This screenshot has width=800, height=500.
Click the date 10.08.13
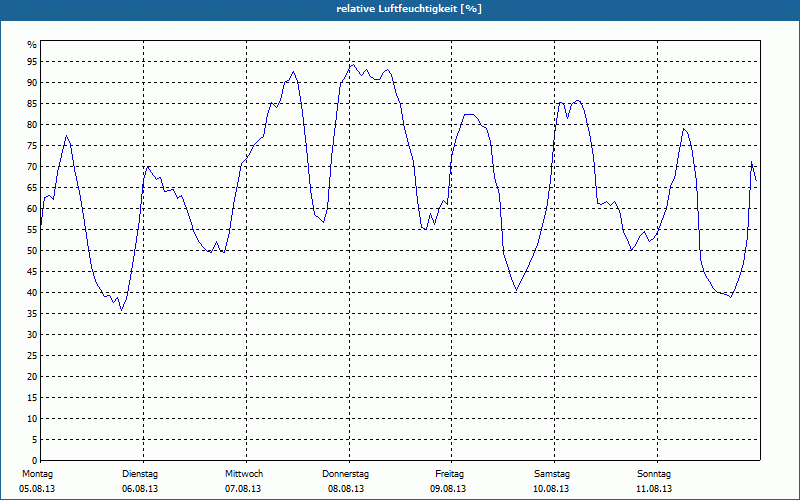[x=551, y=489]
